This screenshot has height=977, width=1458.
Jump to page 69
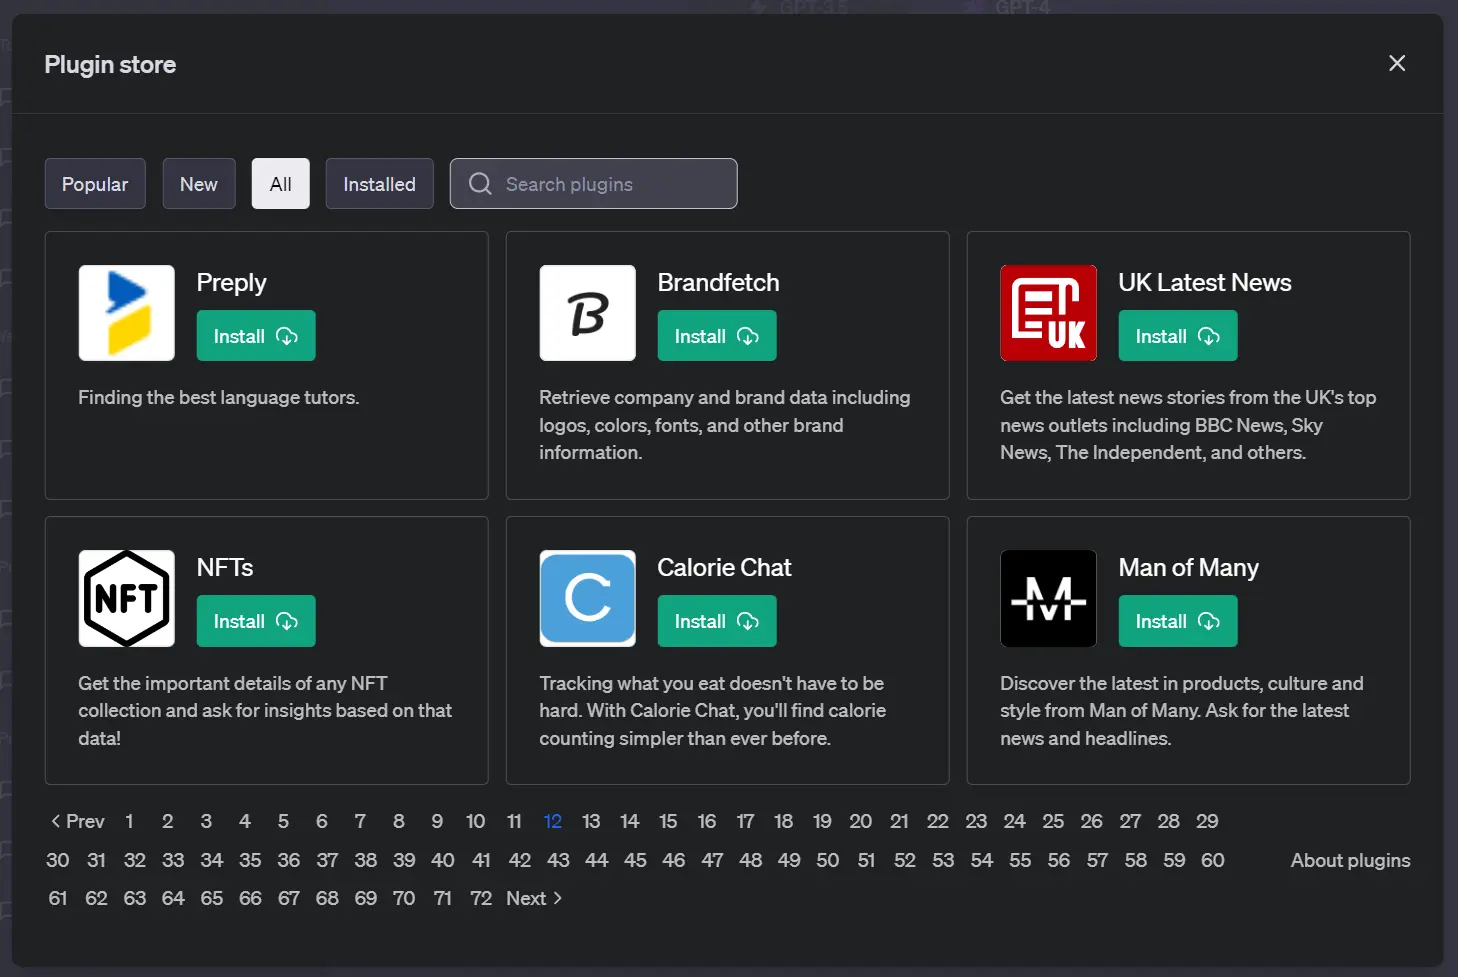coord(366,898)
